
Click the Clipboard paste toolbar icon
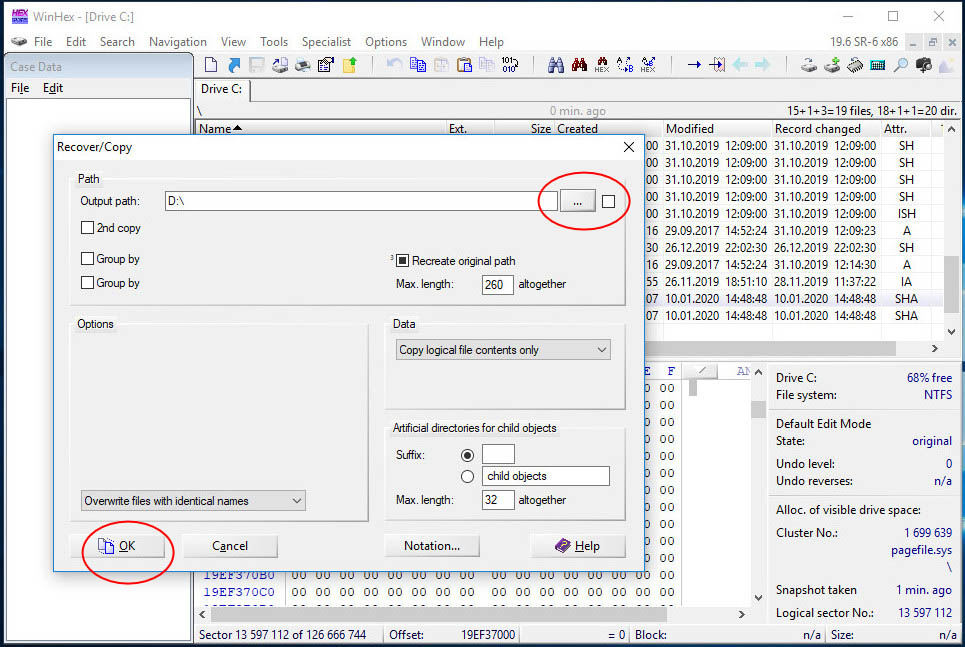pyautogui.click(x=464, y=65)
